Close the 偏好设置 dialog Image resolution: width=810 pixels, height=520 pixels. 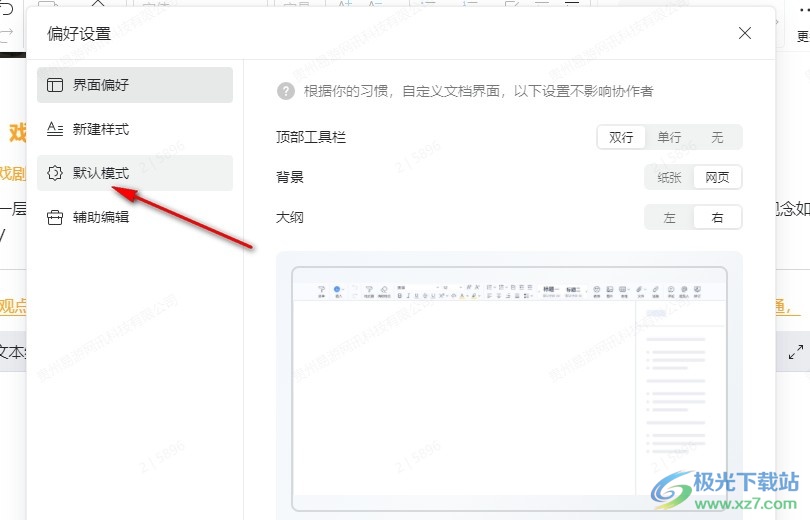click(x=744, y=34)
